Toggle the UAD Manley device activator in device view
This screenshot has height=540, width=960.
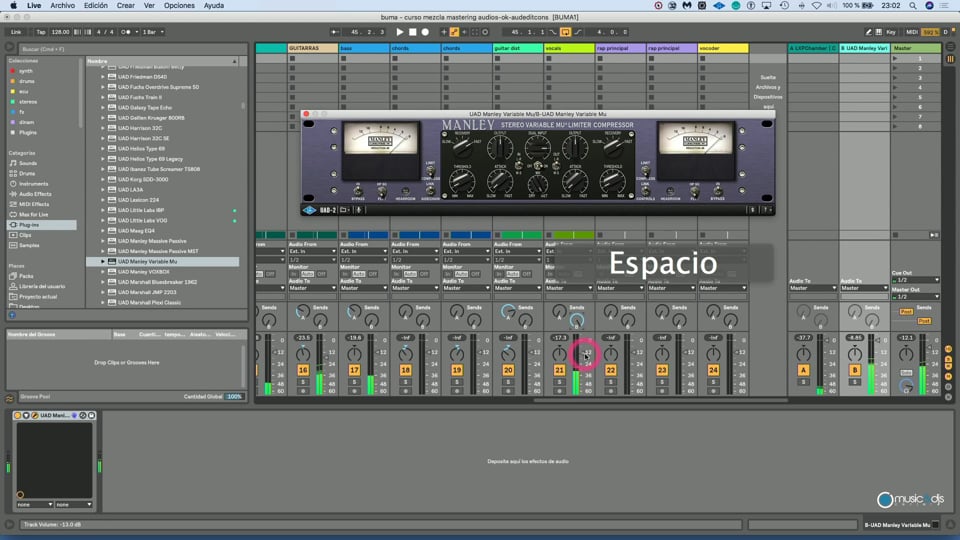18,415
